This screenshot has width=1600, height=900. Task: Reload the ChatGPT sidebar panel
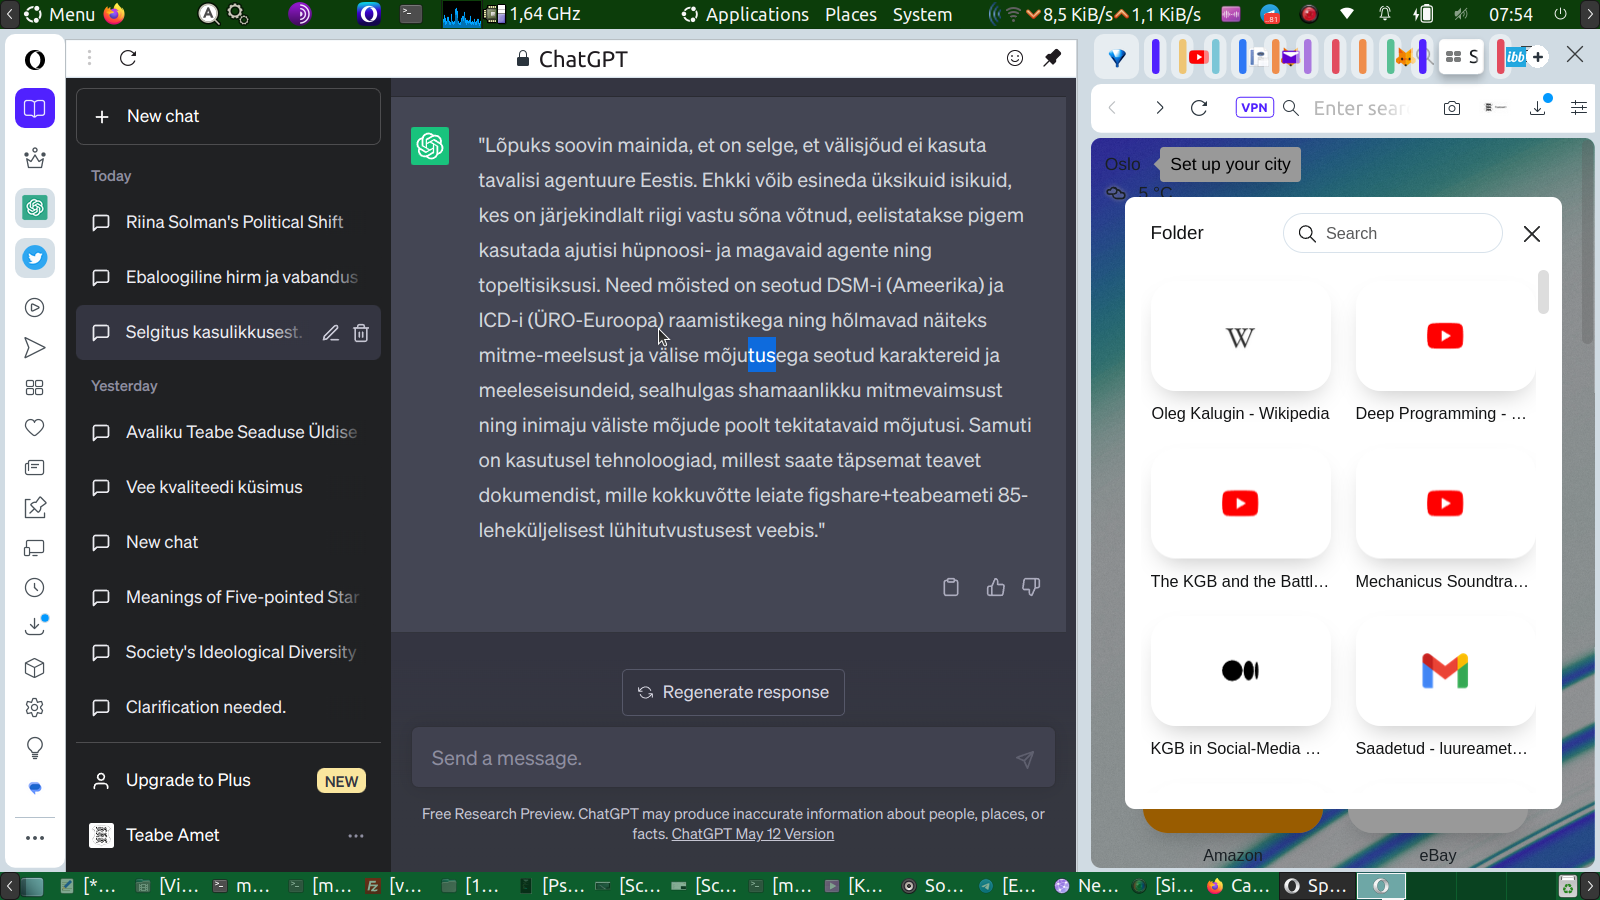128,58
